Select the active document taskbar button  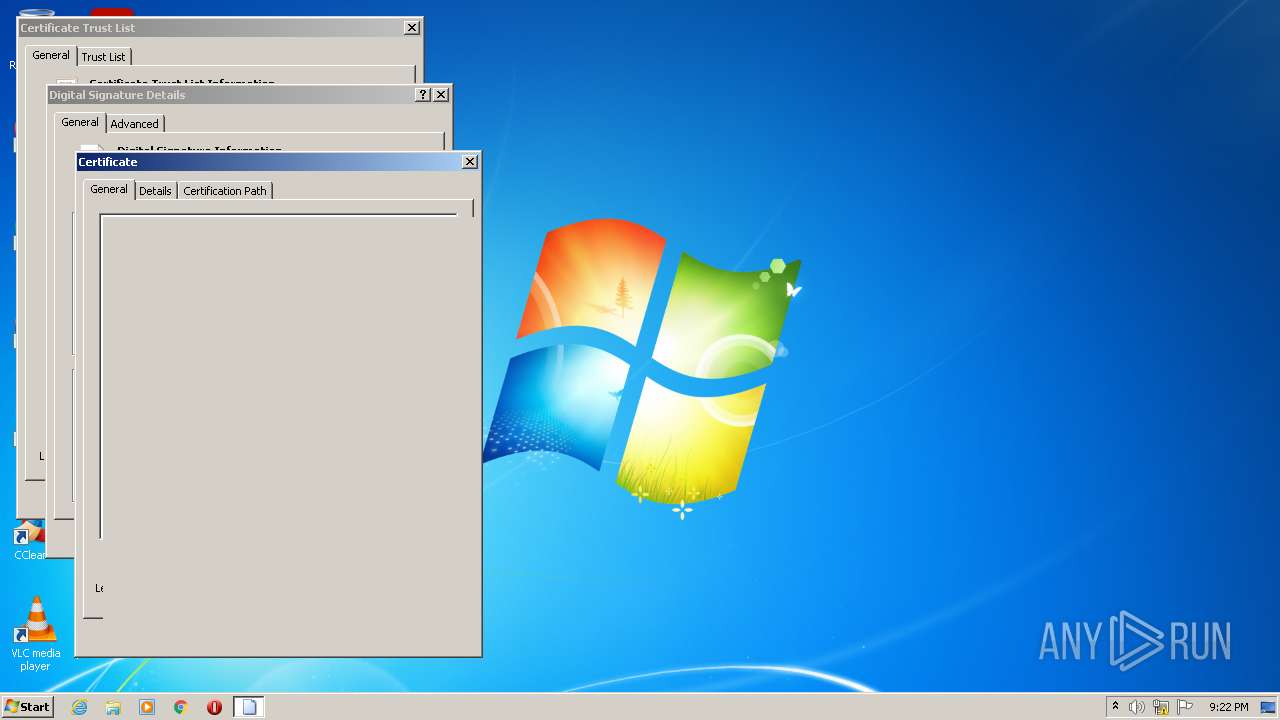[x=249, y=707]
